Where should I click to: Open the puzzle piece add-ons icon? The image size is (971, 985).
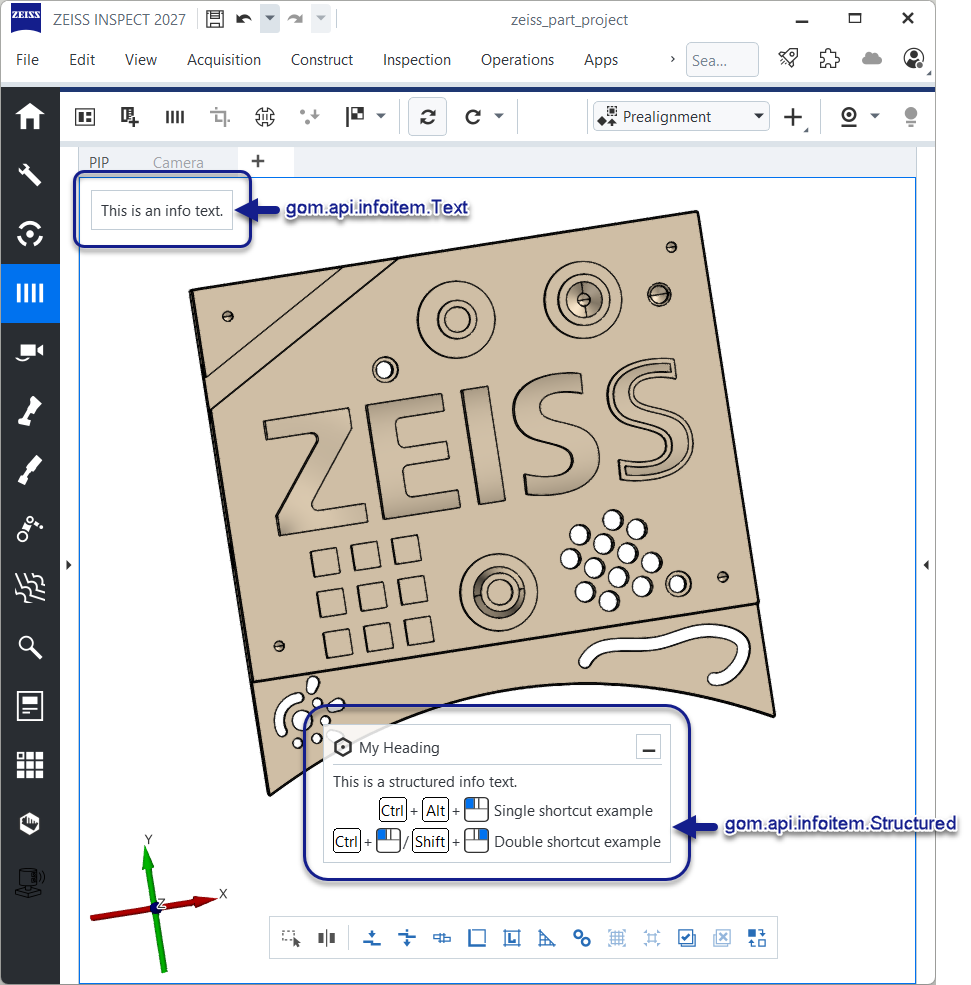829,59
